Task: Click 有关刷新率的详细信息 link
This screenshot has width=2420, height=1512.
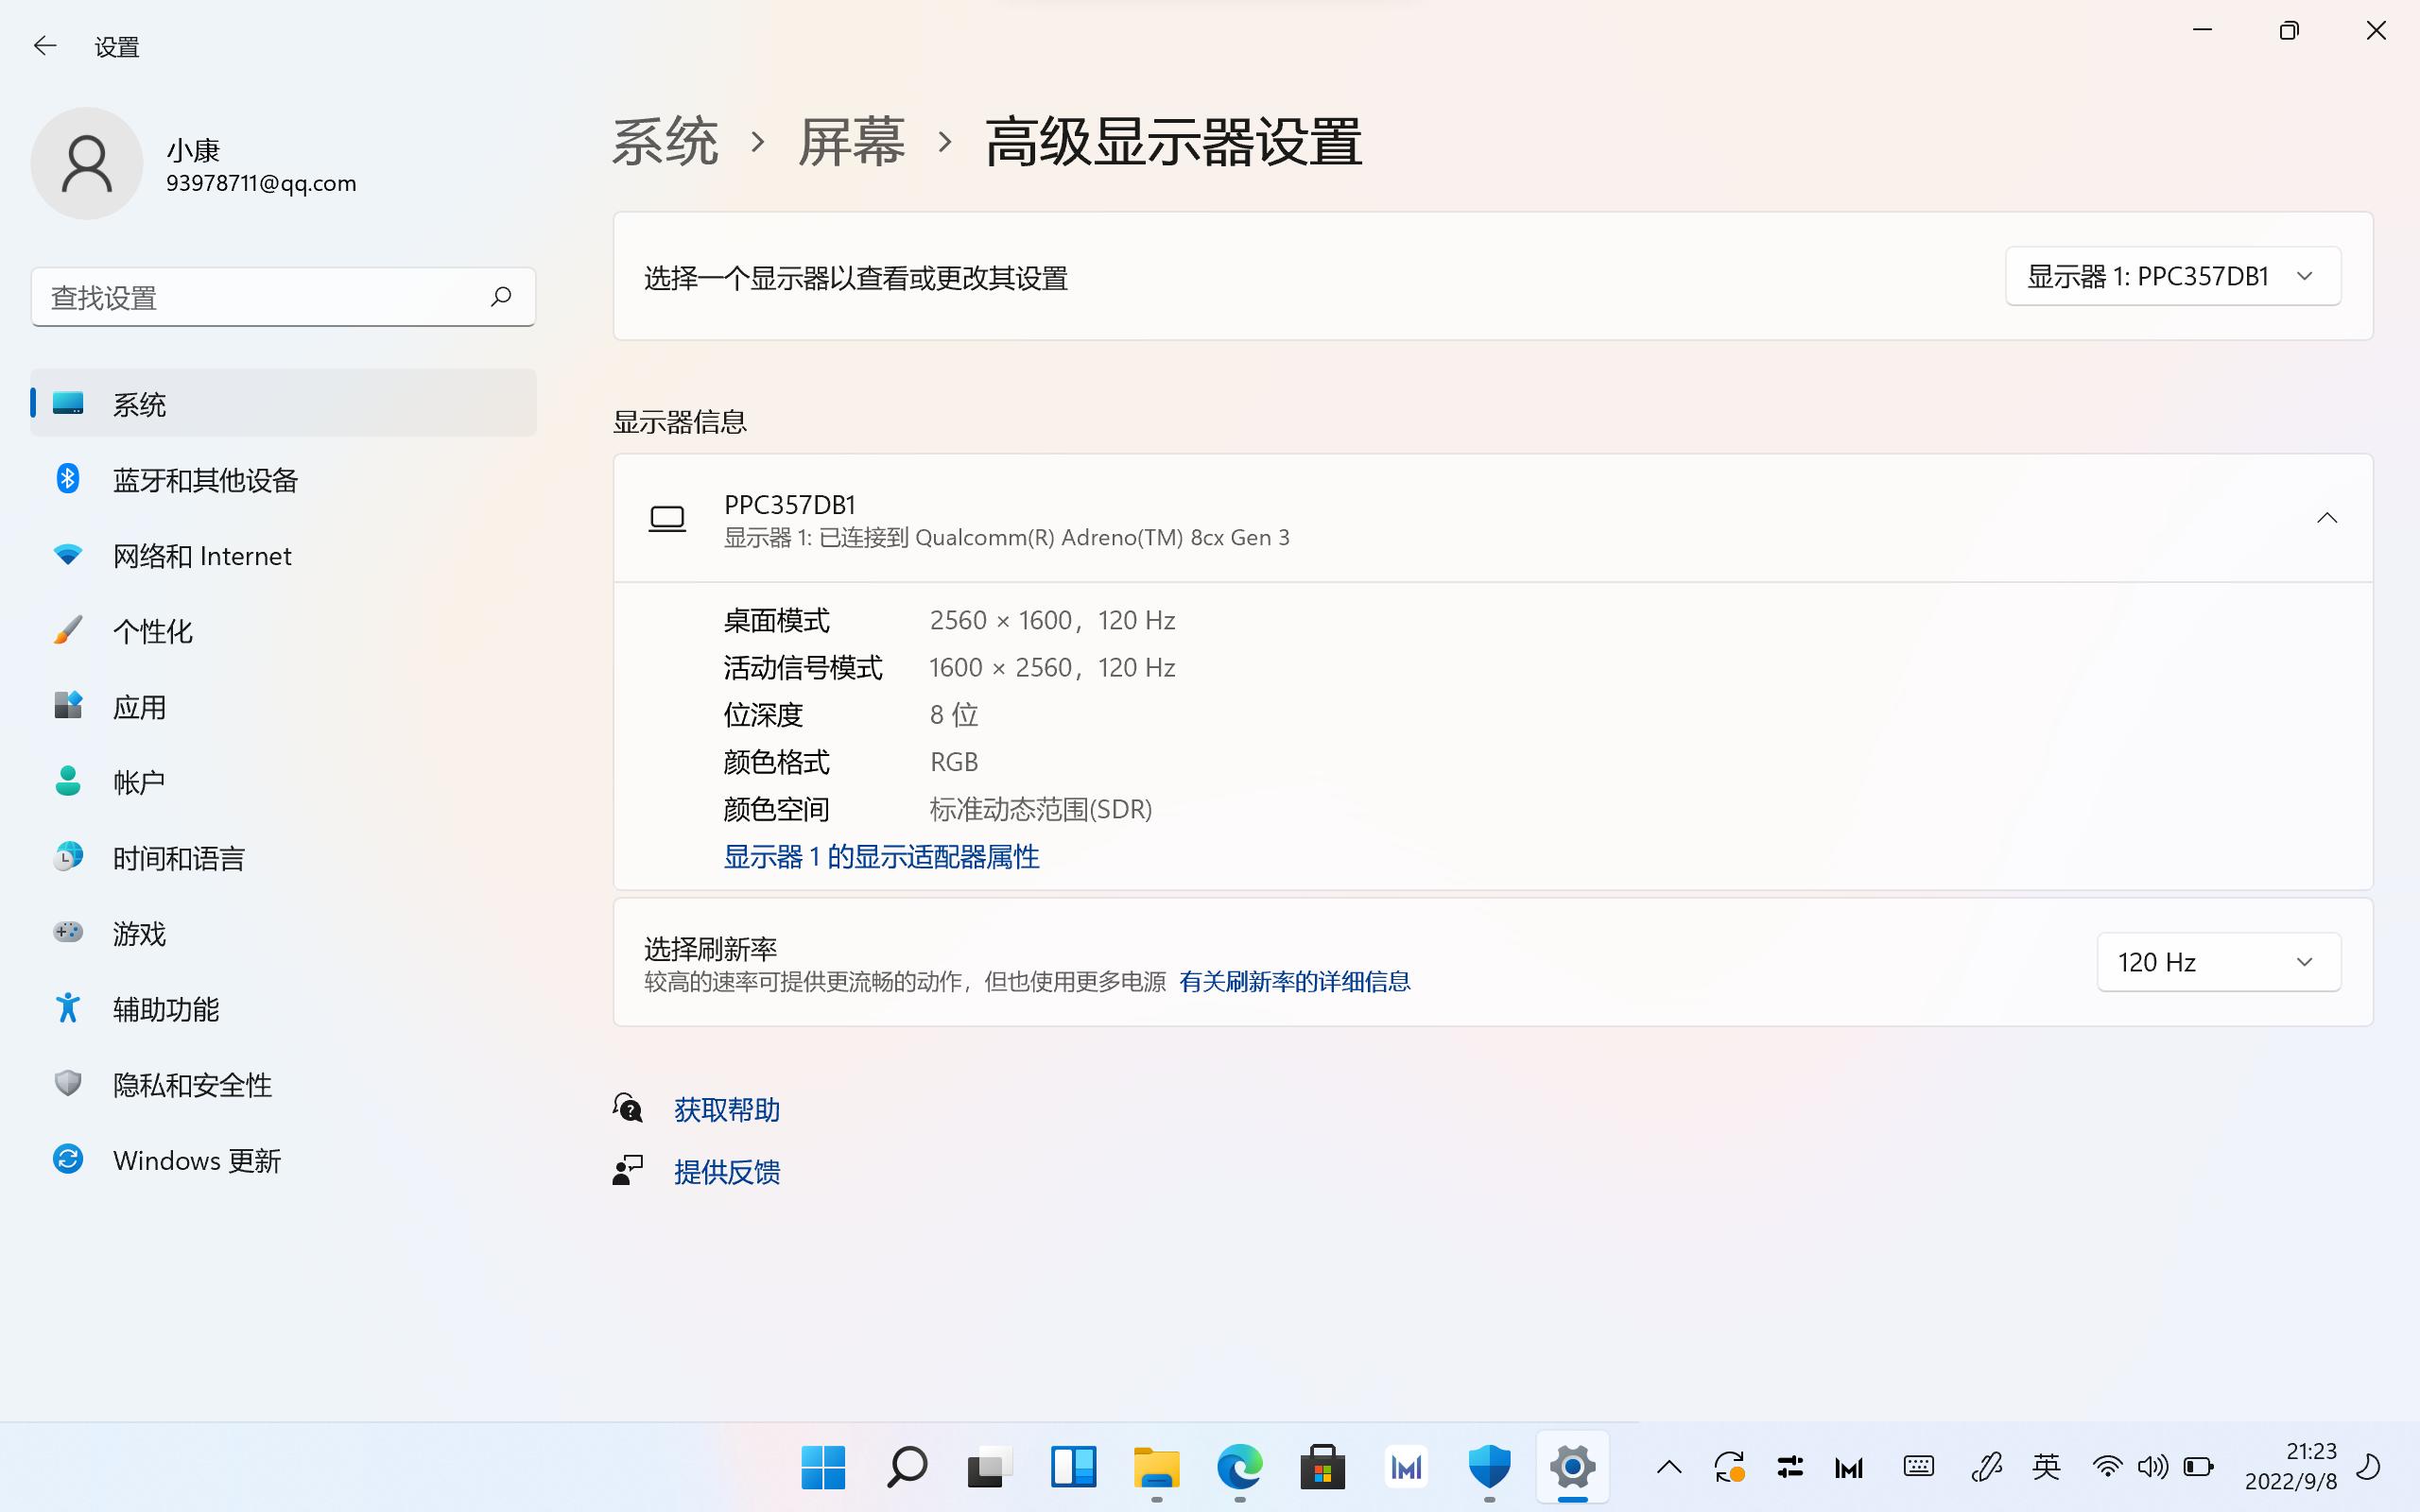Action: [1296, 981]
